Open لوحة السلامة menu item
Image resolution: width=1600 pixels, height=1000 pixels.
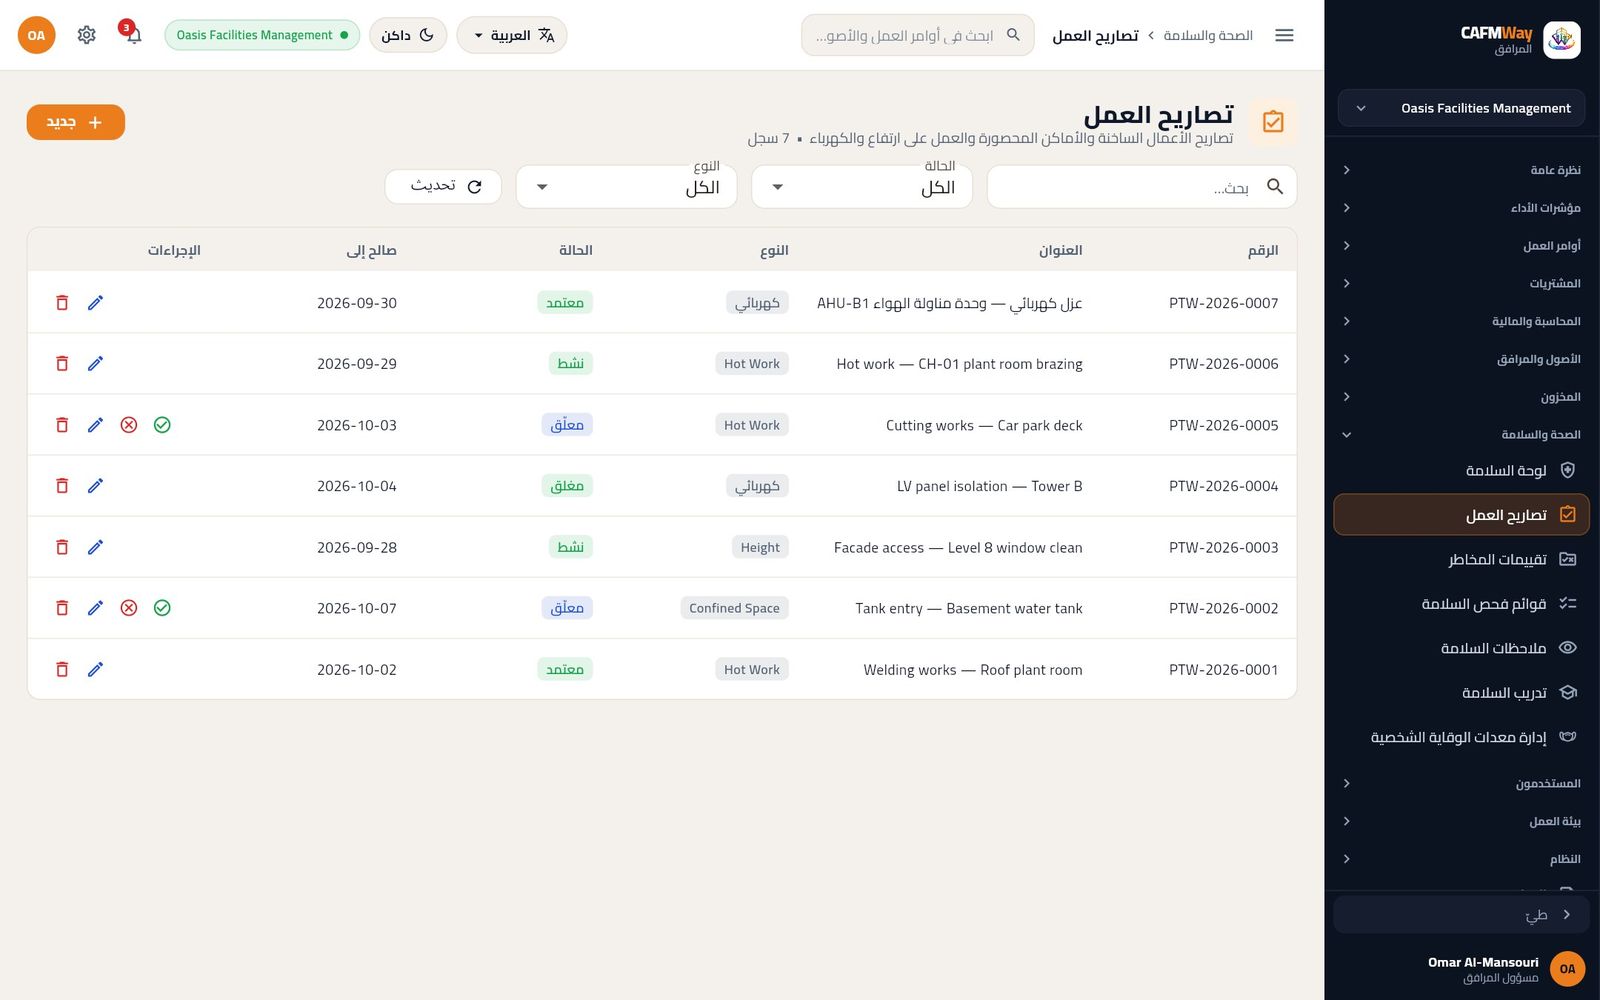click(x=1462, y=470)
